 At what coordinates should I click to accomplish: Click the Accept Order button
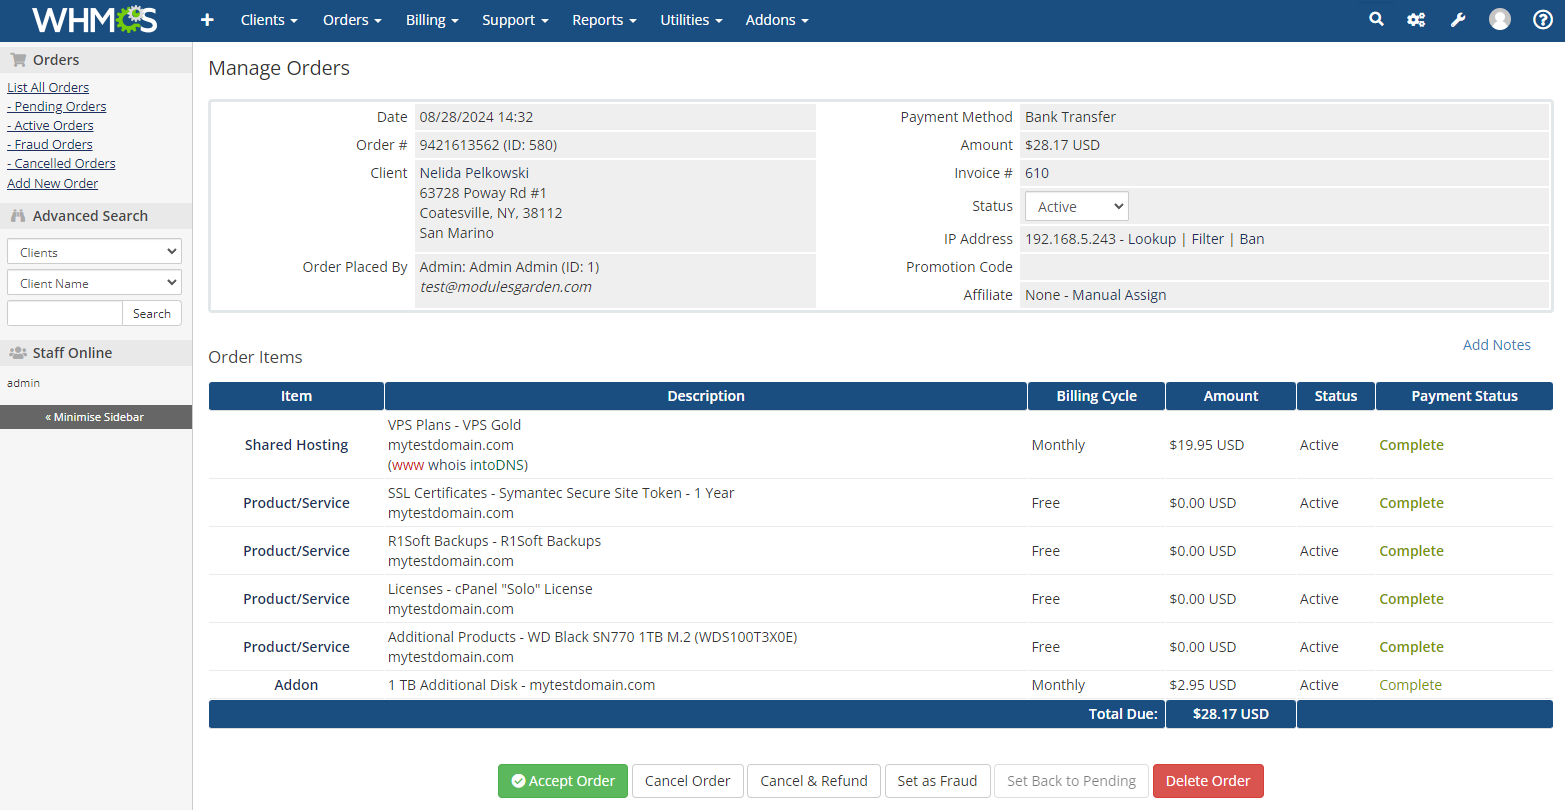click(562, 781)
